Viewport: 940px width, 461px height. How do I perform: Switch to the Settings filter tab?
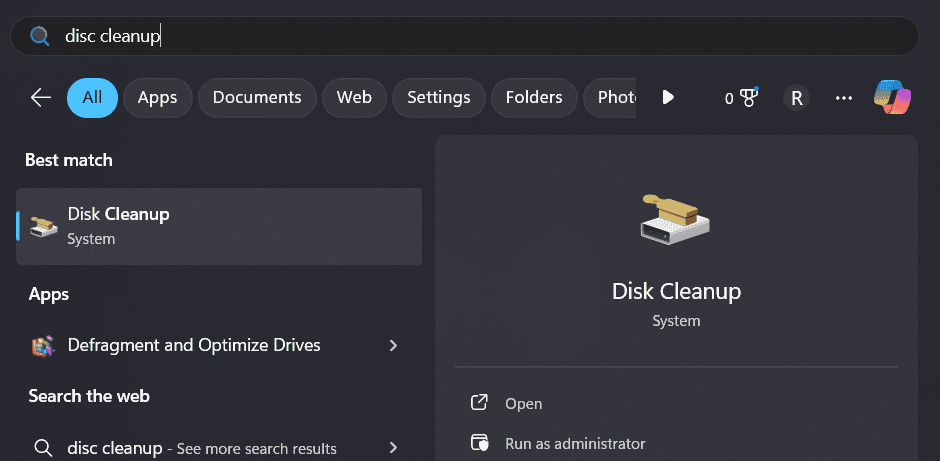(439, 97)
